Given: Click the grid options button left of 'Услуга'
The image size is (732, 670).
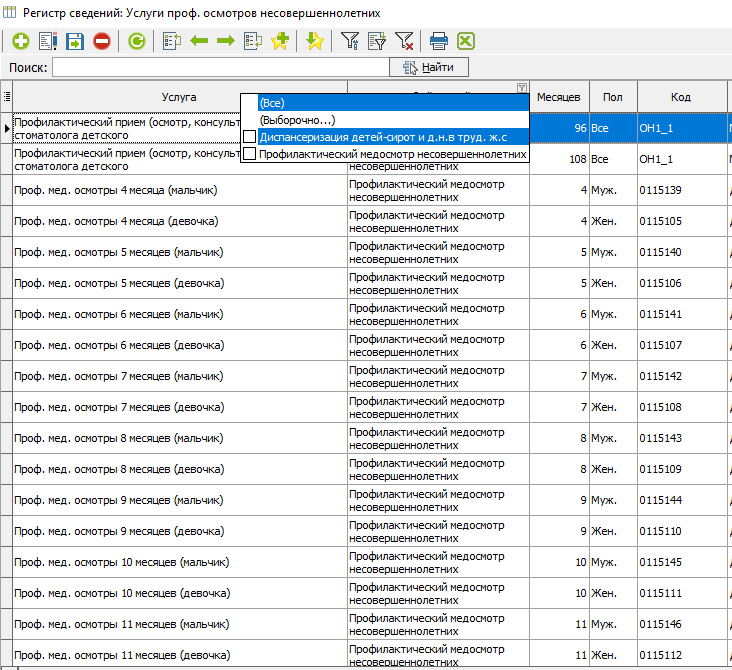Looking at the screenshot, I should click(x=7, y=97).
